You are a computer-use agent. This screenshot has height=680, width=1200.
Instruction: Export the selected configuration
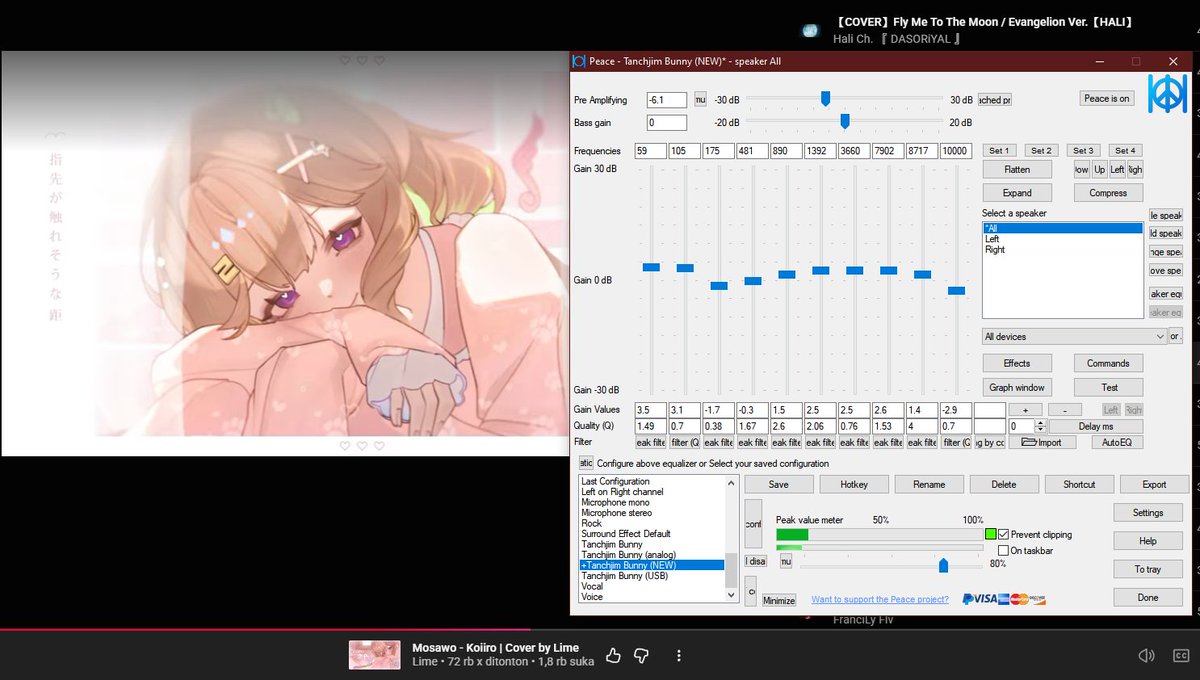(1154, 484)
